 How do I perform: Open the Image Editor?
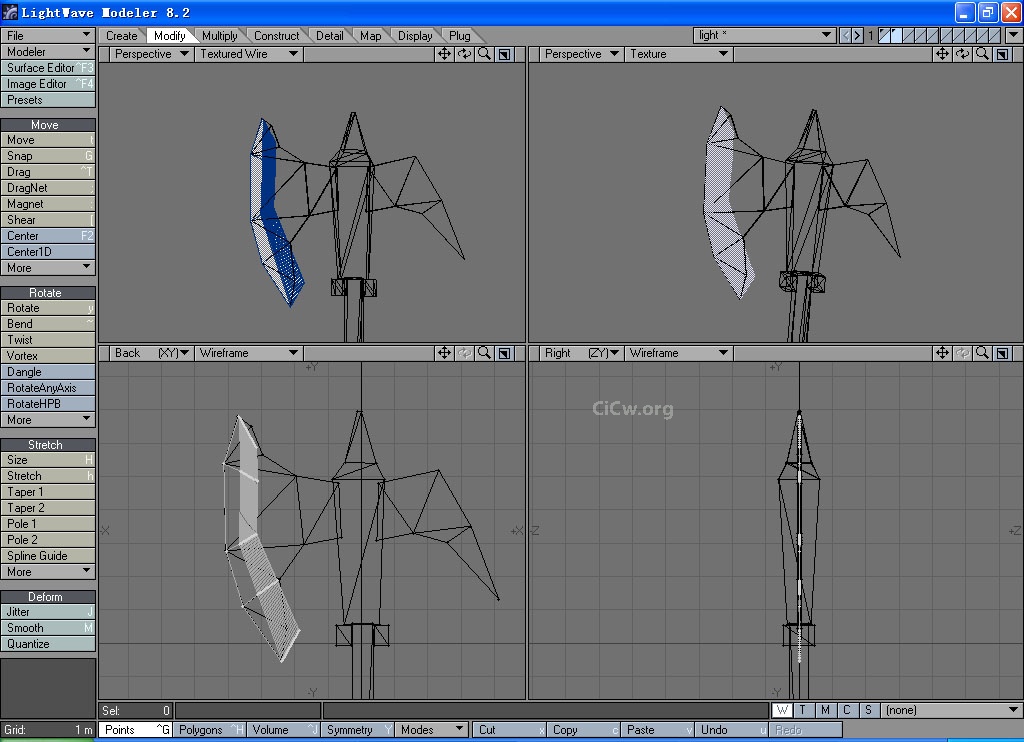pos(48,84)
